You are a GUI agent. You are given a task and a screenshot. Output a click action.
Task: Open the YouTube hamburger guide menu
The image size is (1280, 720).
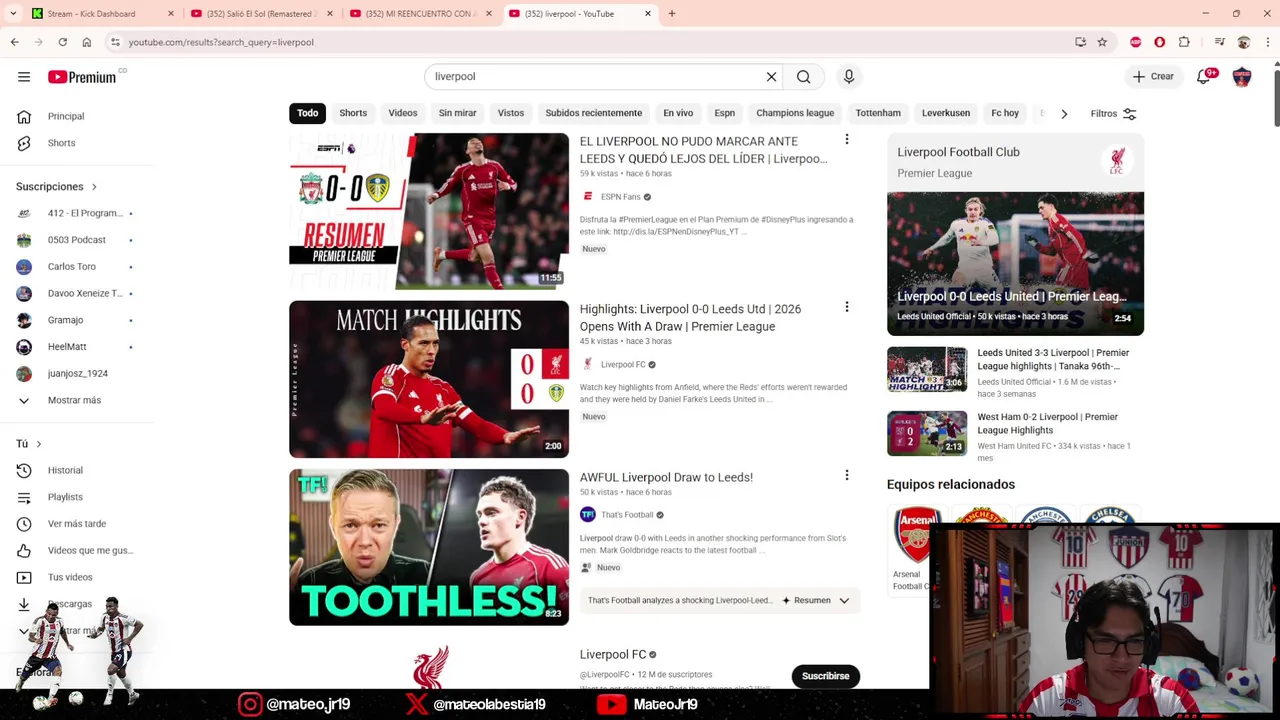pos(24,77)
